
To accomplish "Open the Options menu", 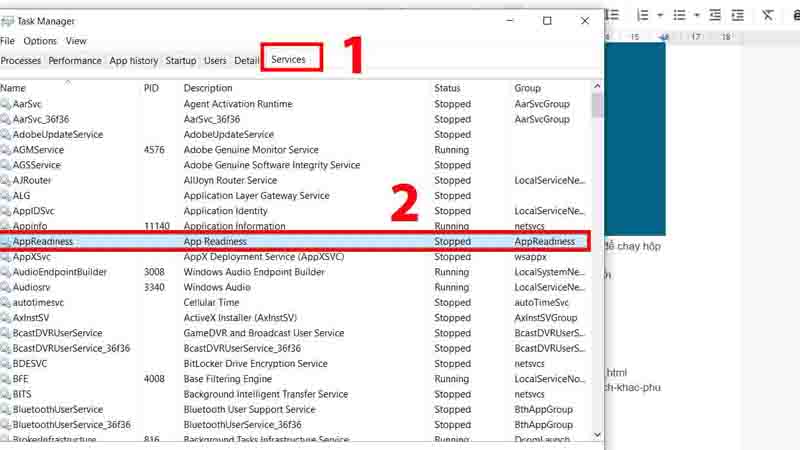I will click(x=40, y=41).
